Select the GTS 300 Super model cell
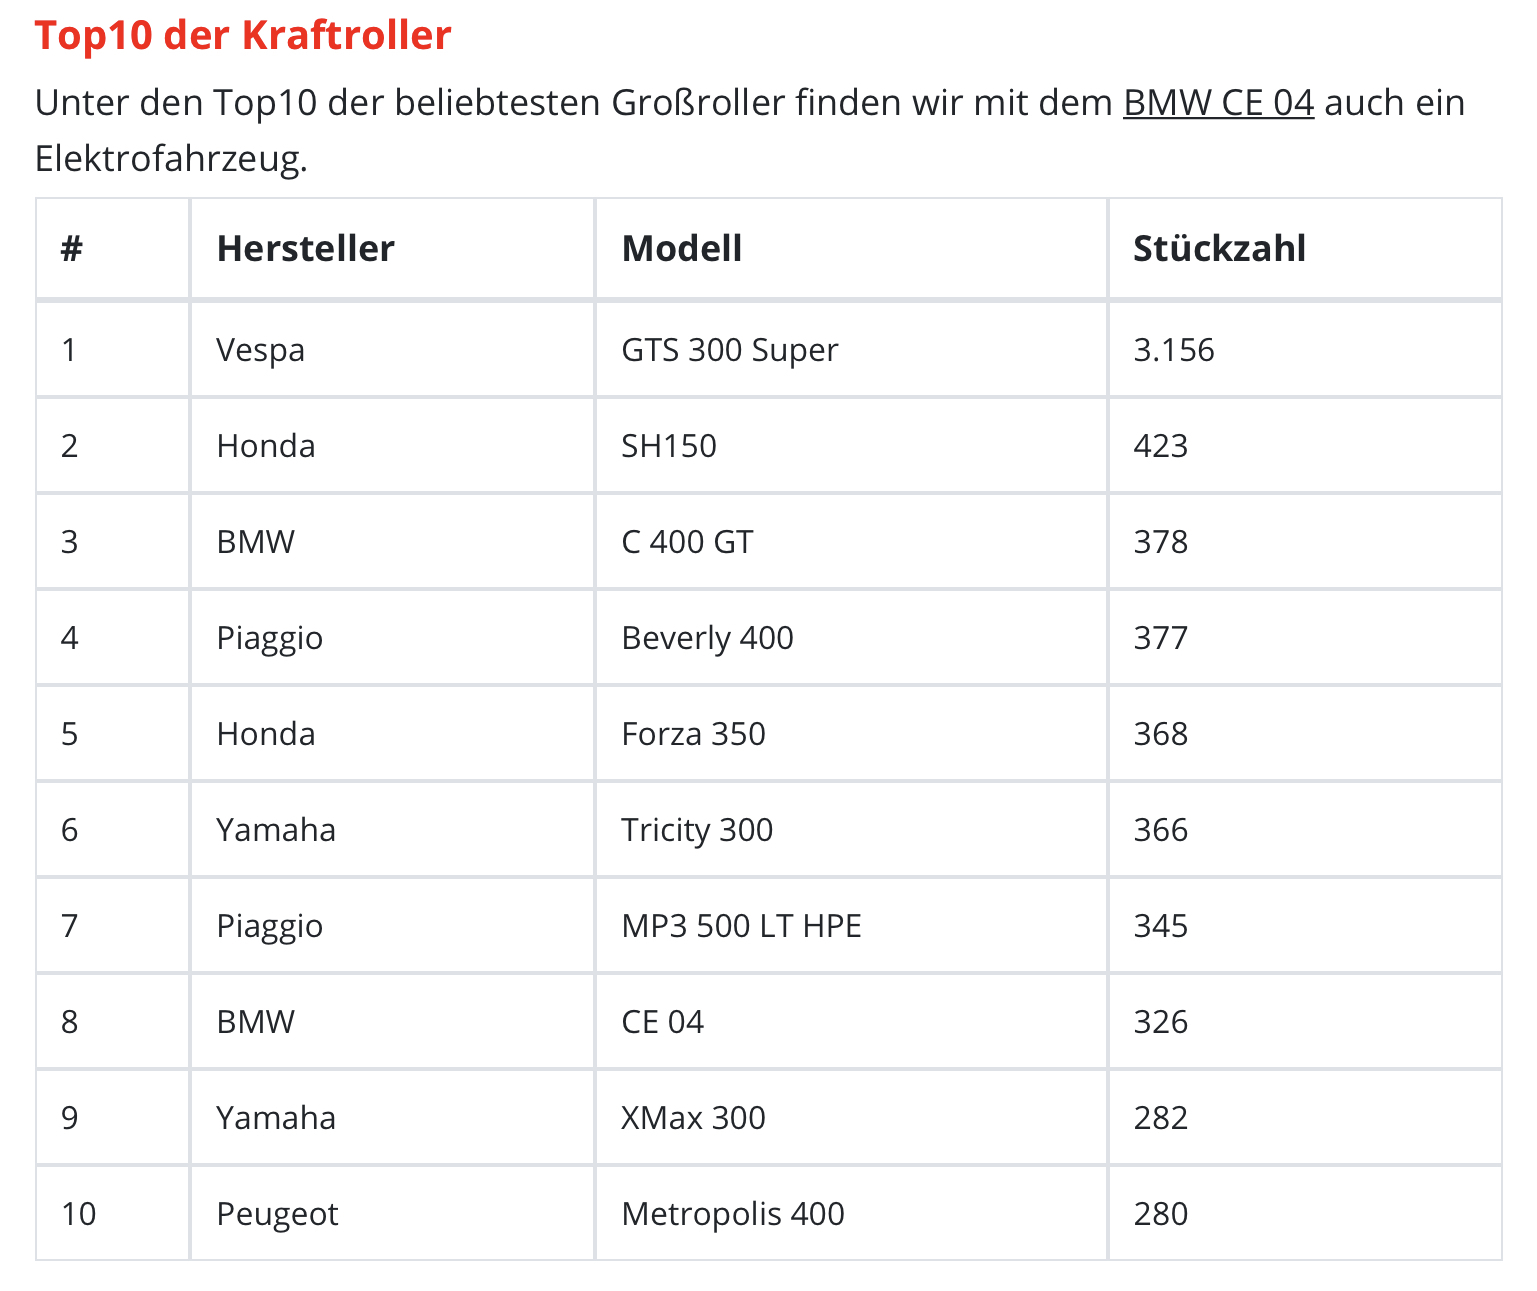The height and width of the screenshot is (1291, 1537). [729, 350]
